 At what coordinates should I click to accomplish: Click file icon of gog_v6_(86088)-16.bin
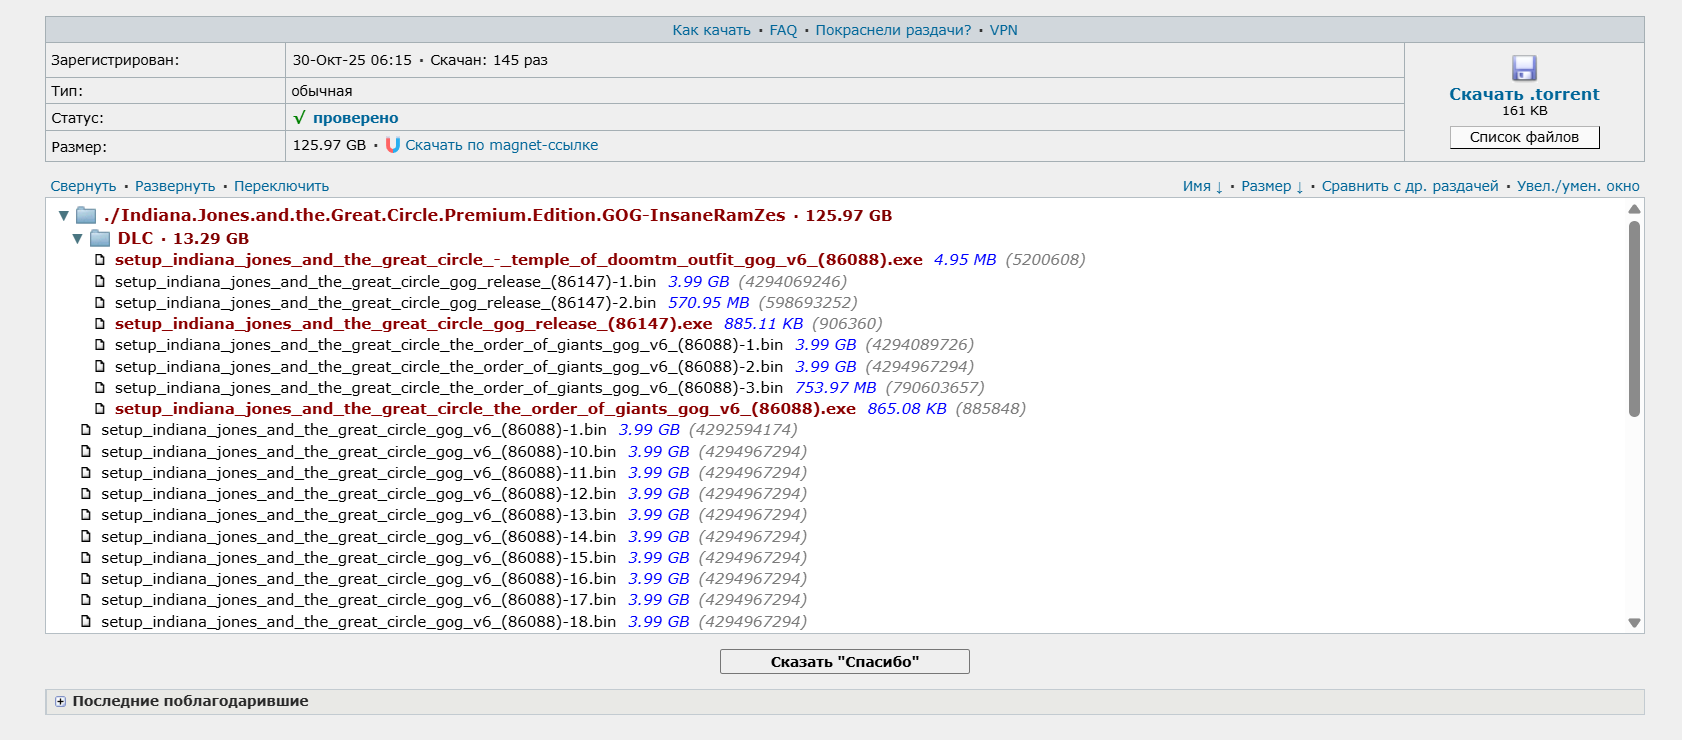coord(86,579)
